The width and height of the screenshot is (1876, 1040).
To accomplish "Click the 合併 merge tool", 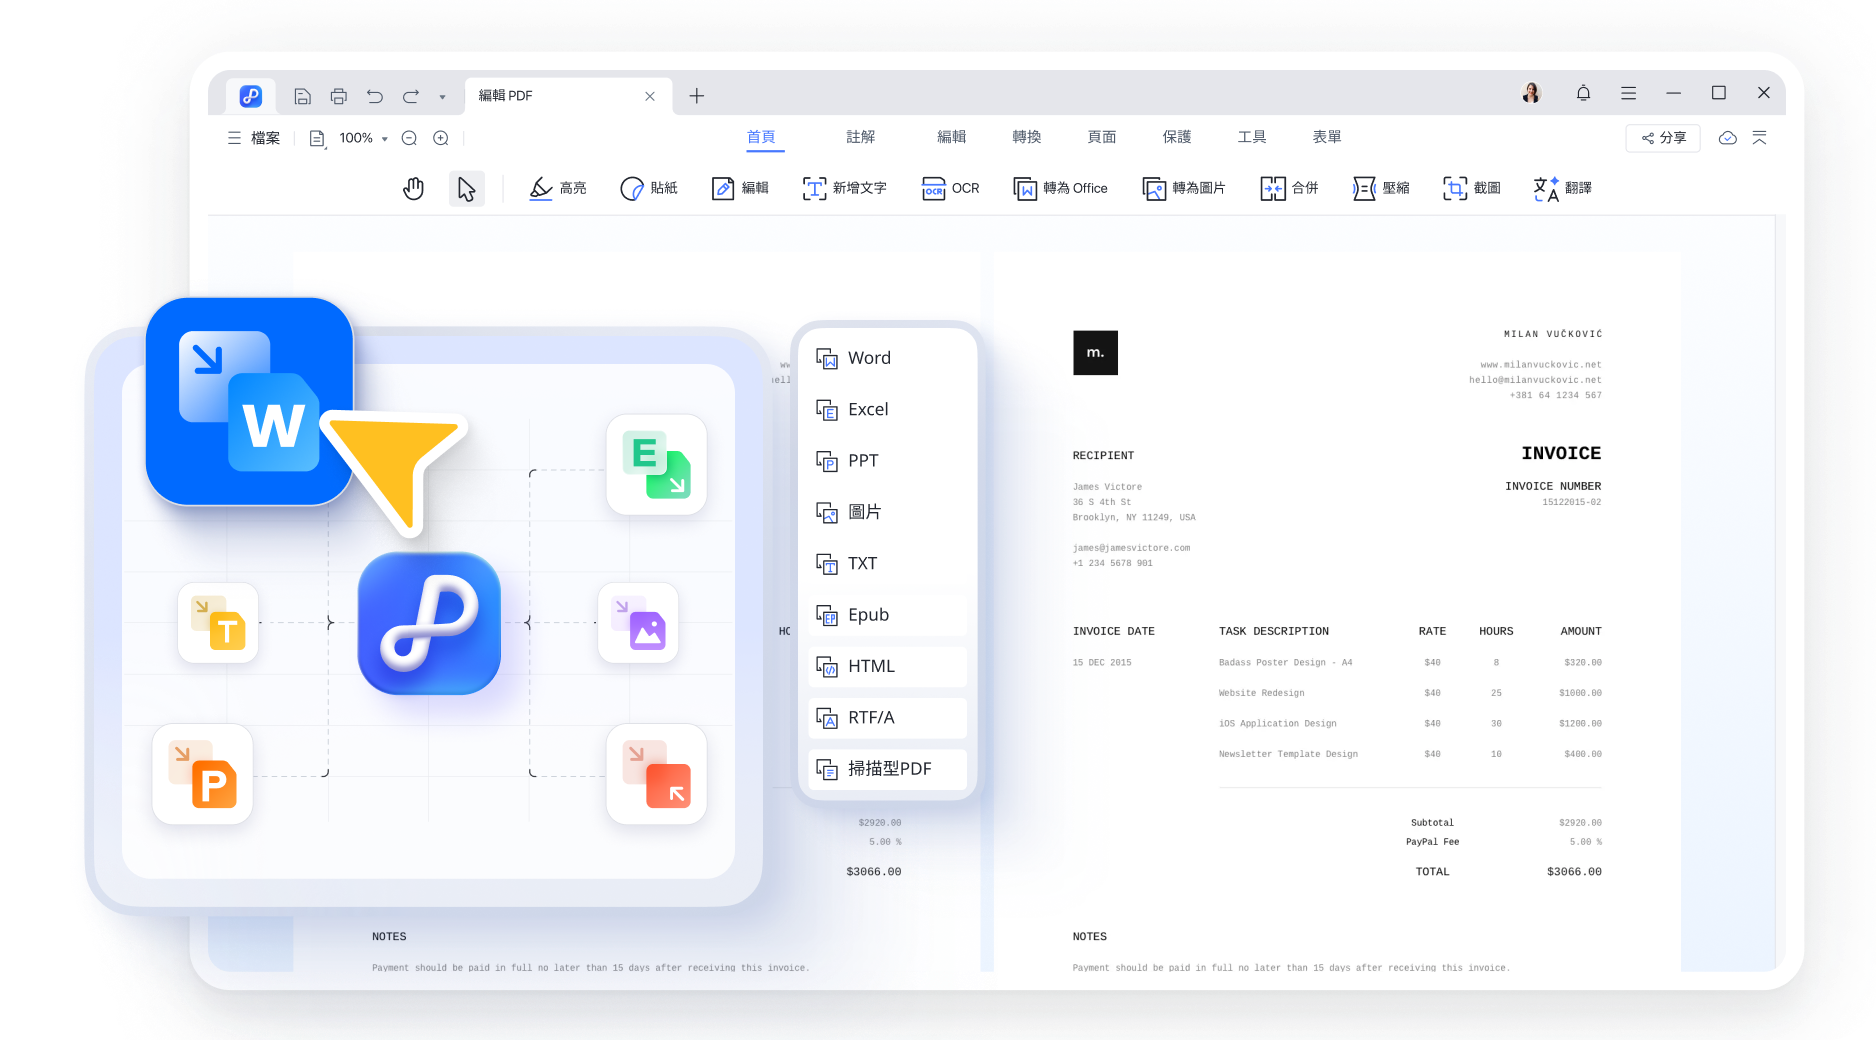I will [x=1289, y=188].
